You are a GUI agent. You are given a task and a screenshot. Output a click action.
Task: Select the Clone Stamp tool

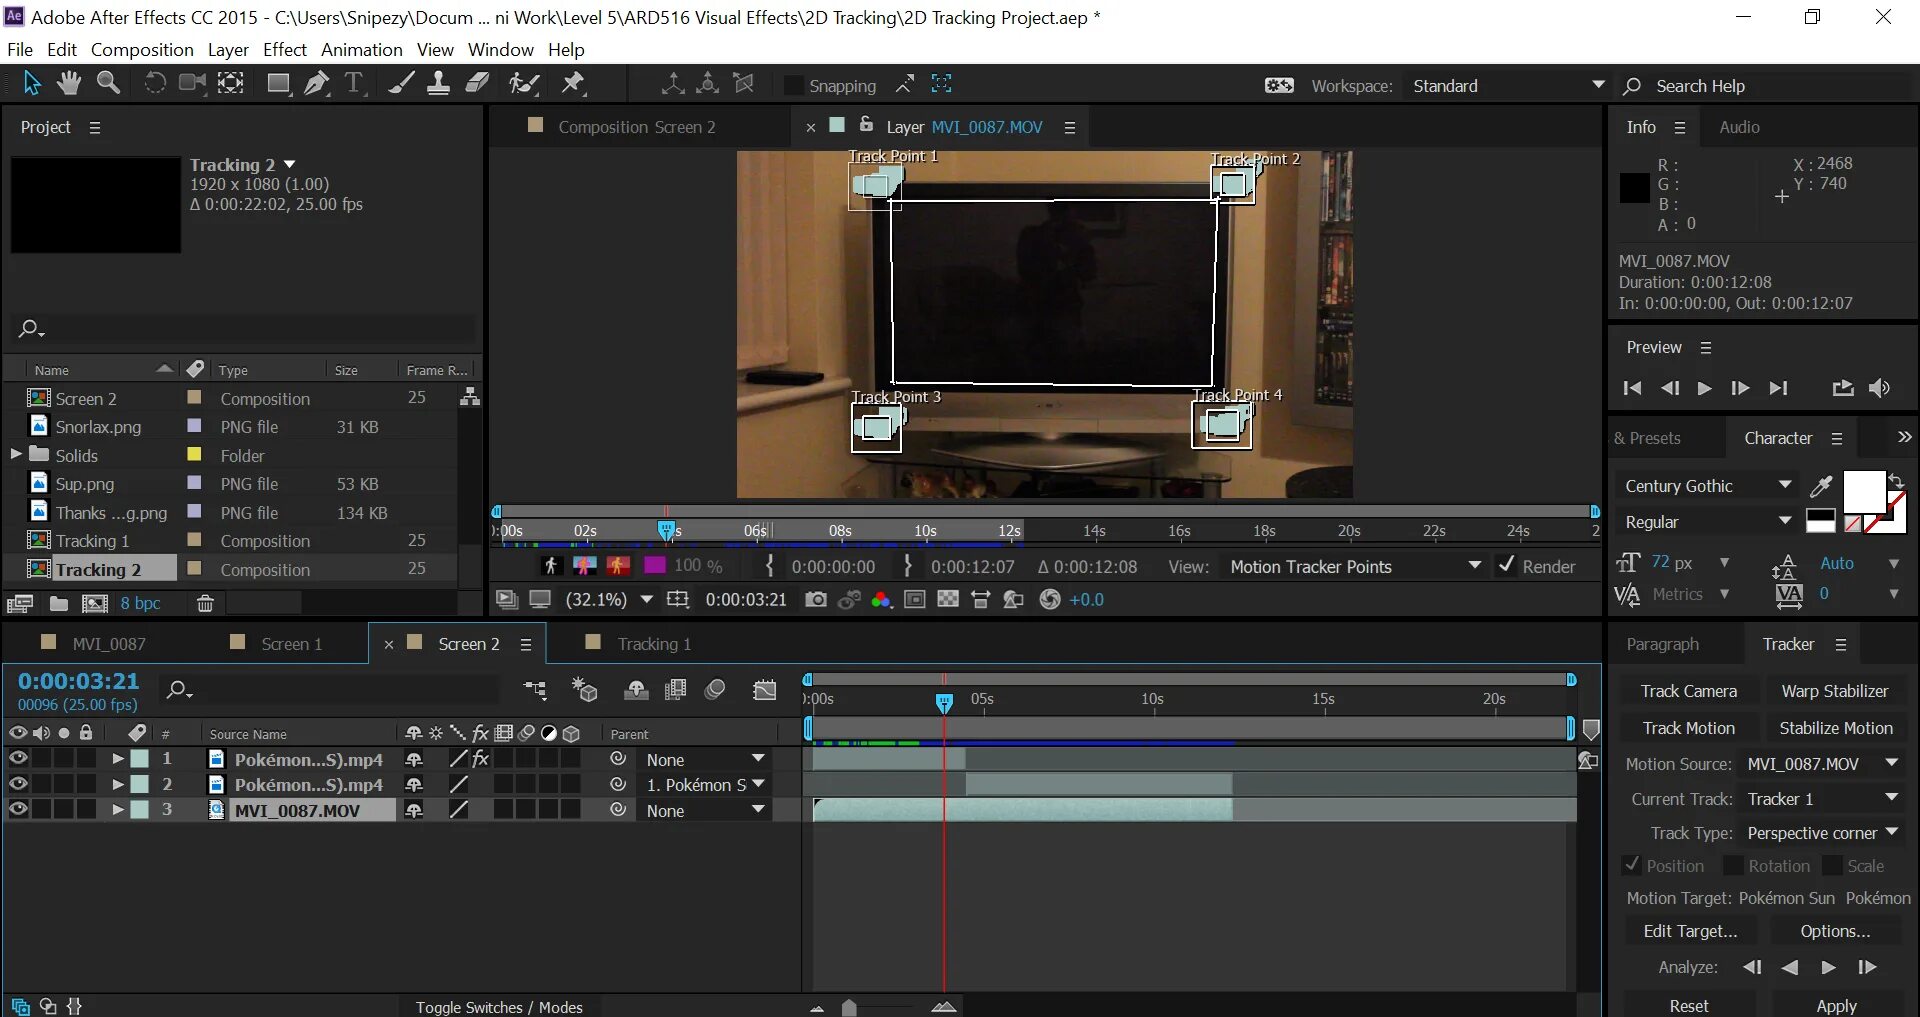[438, 84]
